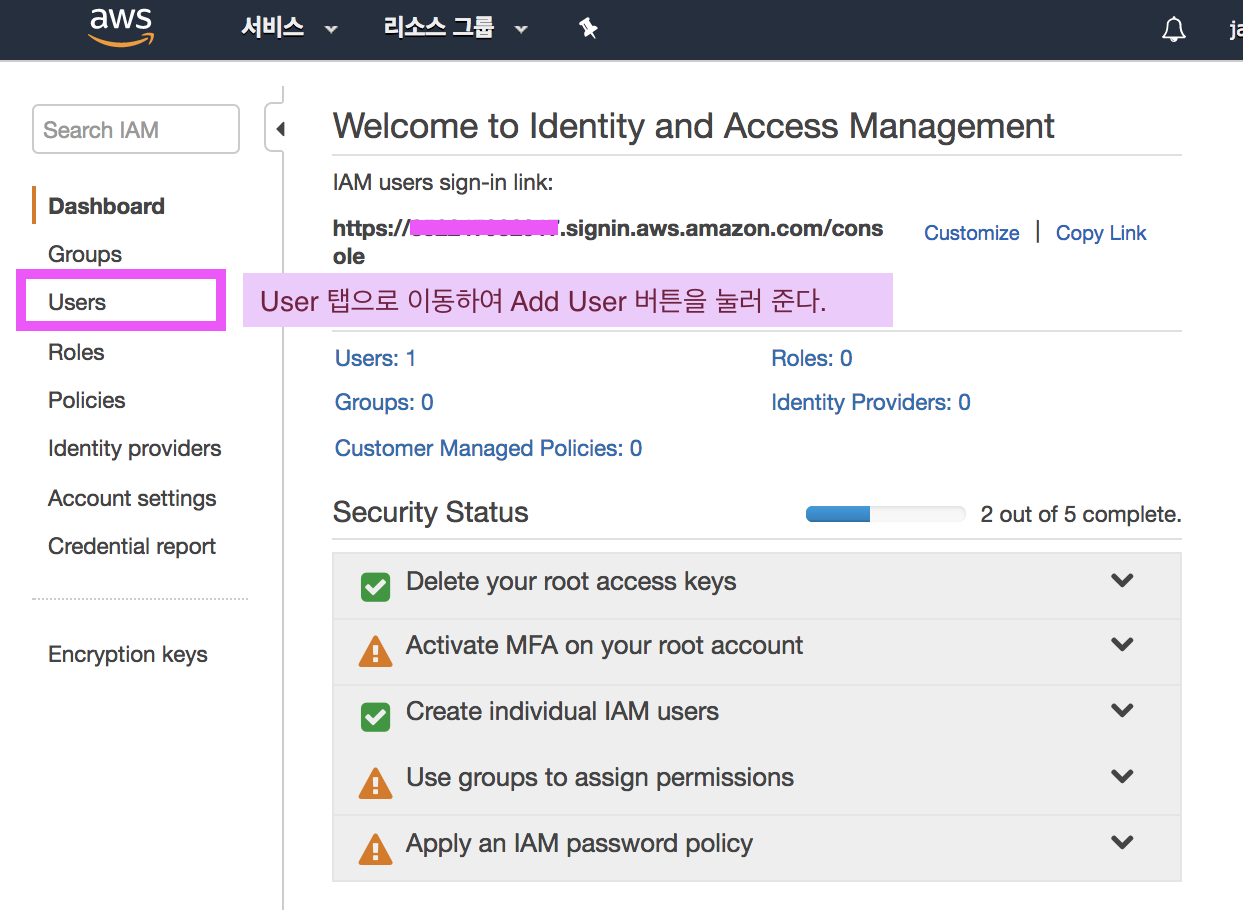Click the pushpin shortcut icon
The height and width of the screenshot is (910, 1243).
click(588, 29)
